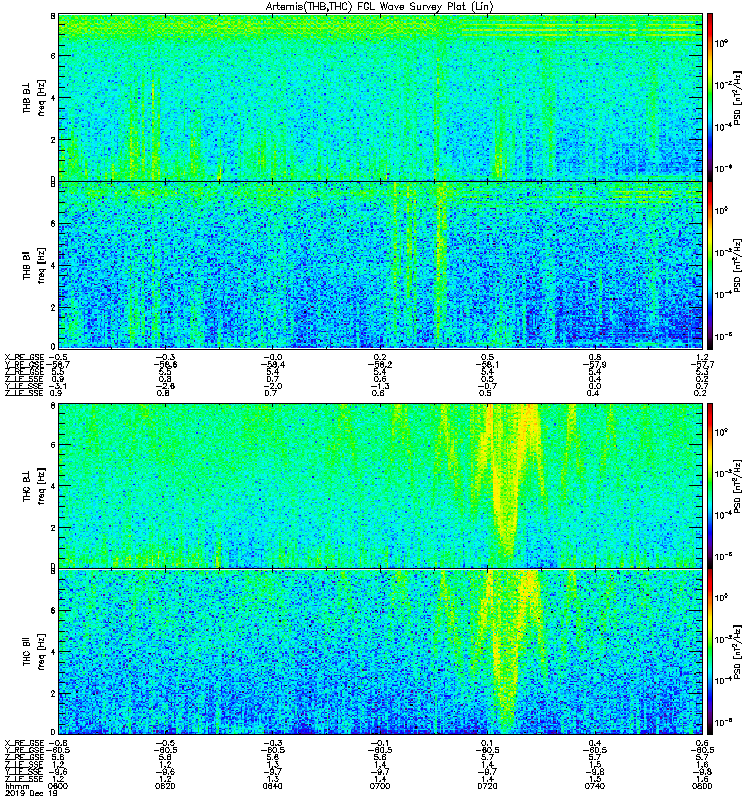This screenshot has width=750, height=800.
Task: Click the '-0.0' X_RE_GSE value under THB
Action: (272, 357)
